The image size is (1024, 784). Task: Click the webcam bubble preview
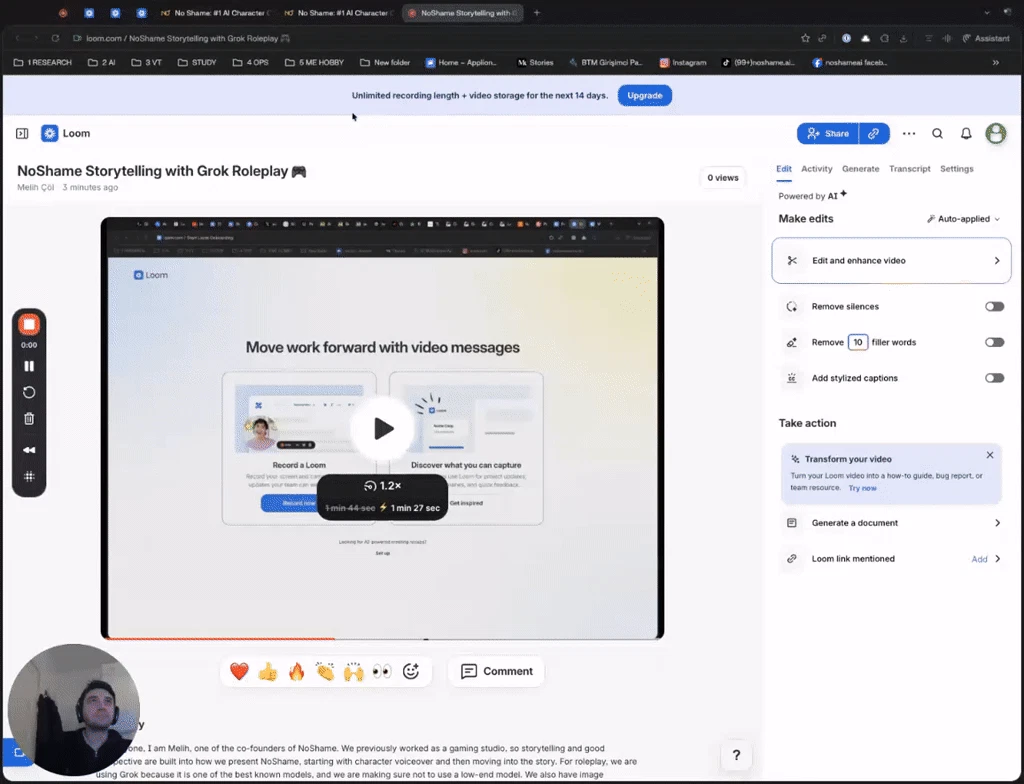point(74,710)
